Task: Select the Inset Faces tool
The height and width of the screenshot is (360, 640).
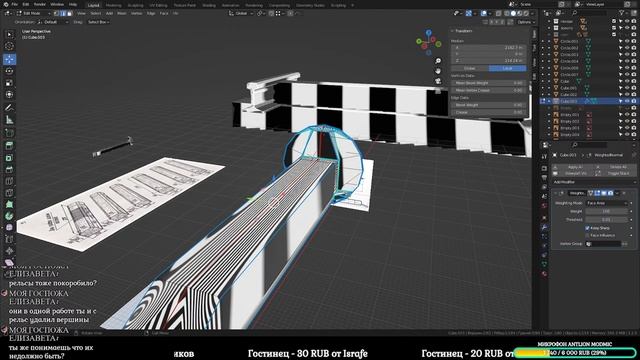Action: coord(9,158)
